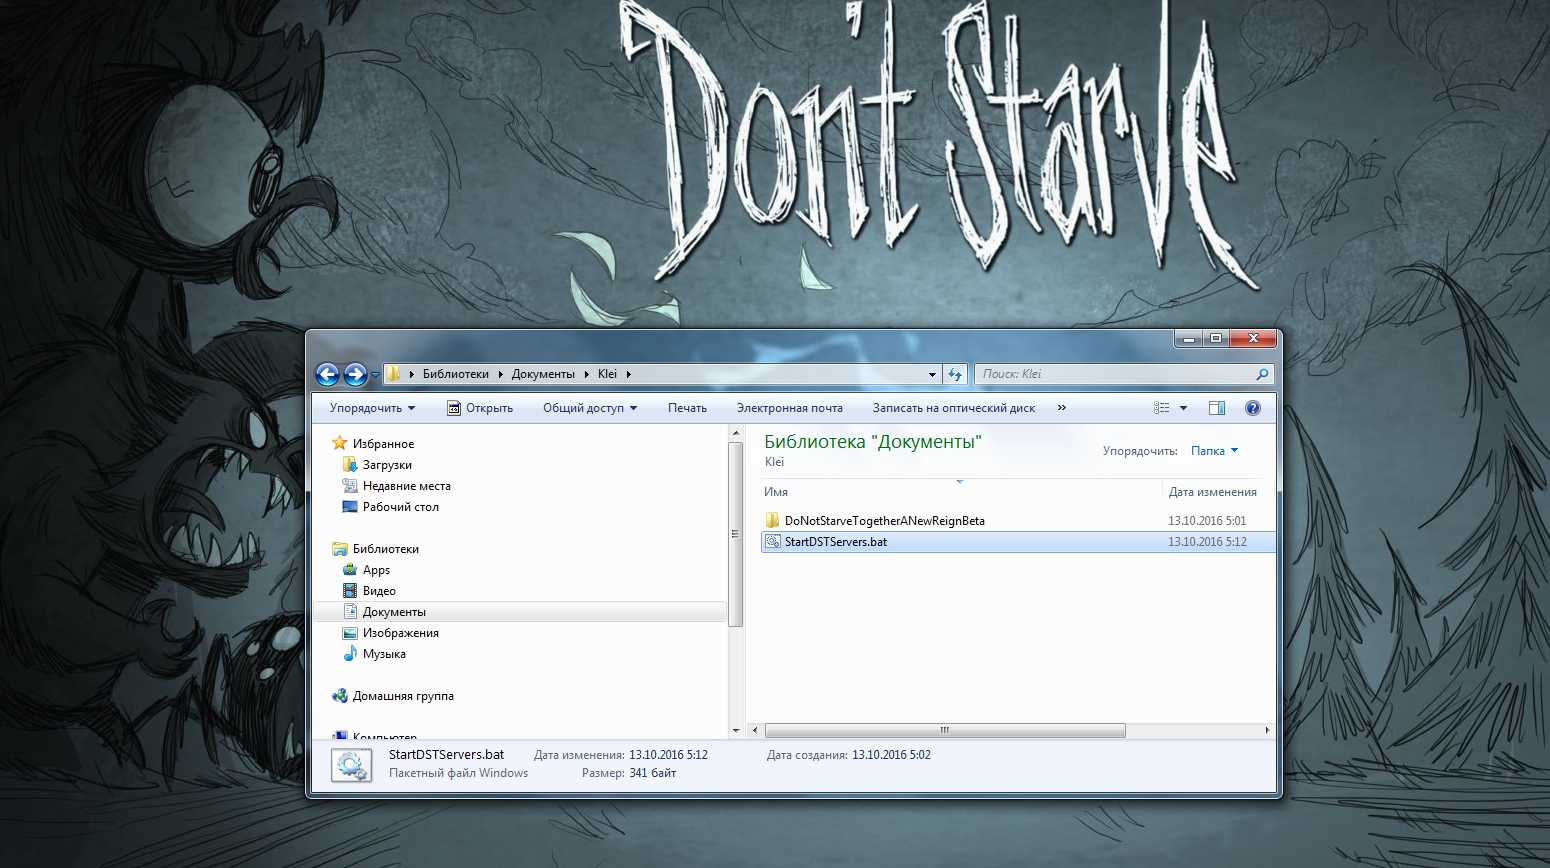Click the Печать toolbar button
1550x868 pixels.
point(687,408)
